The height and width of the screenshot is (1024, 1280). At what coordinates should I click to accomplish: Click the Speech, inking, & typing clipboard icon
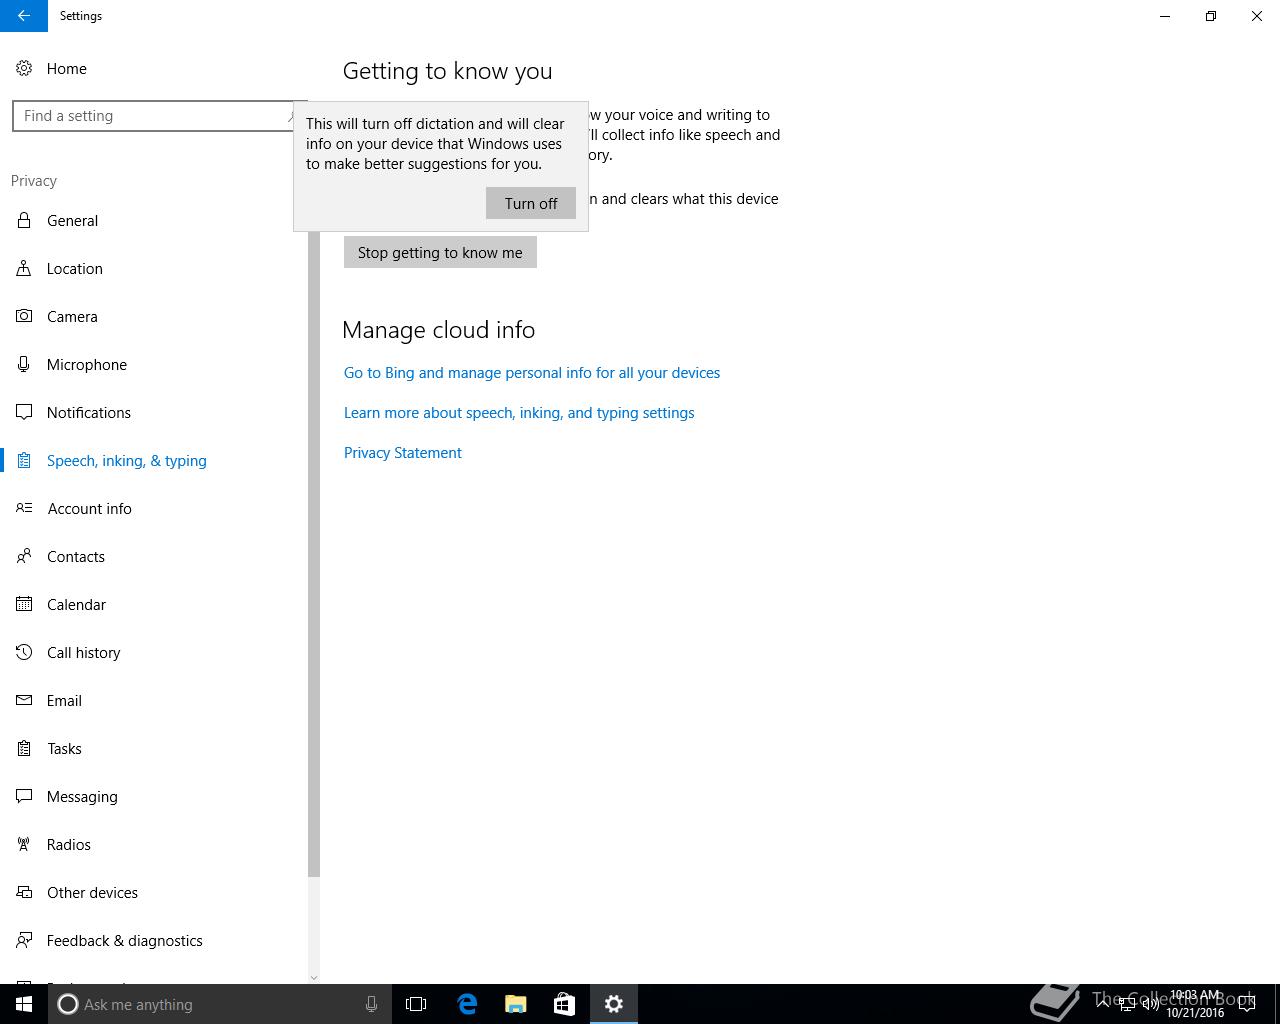click(x=24, y=460)
